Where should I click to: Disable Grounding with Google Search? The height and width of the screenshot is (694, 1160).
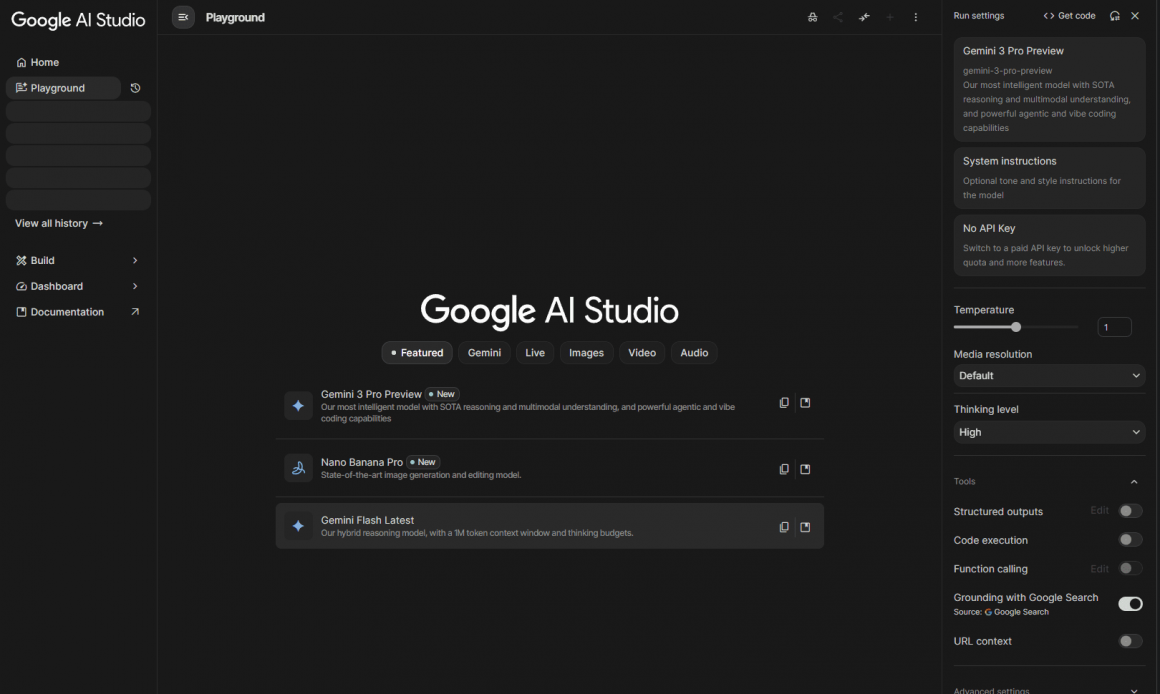(x=1130, y=604)
